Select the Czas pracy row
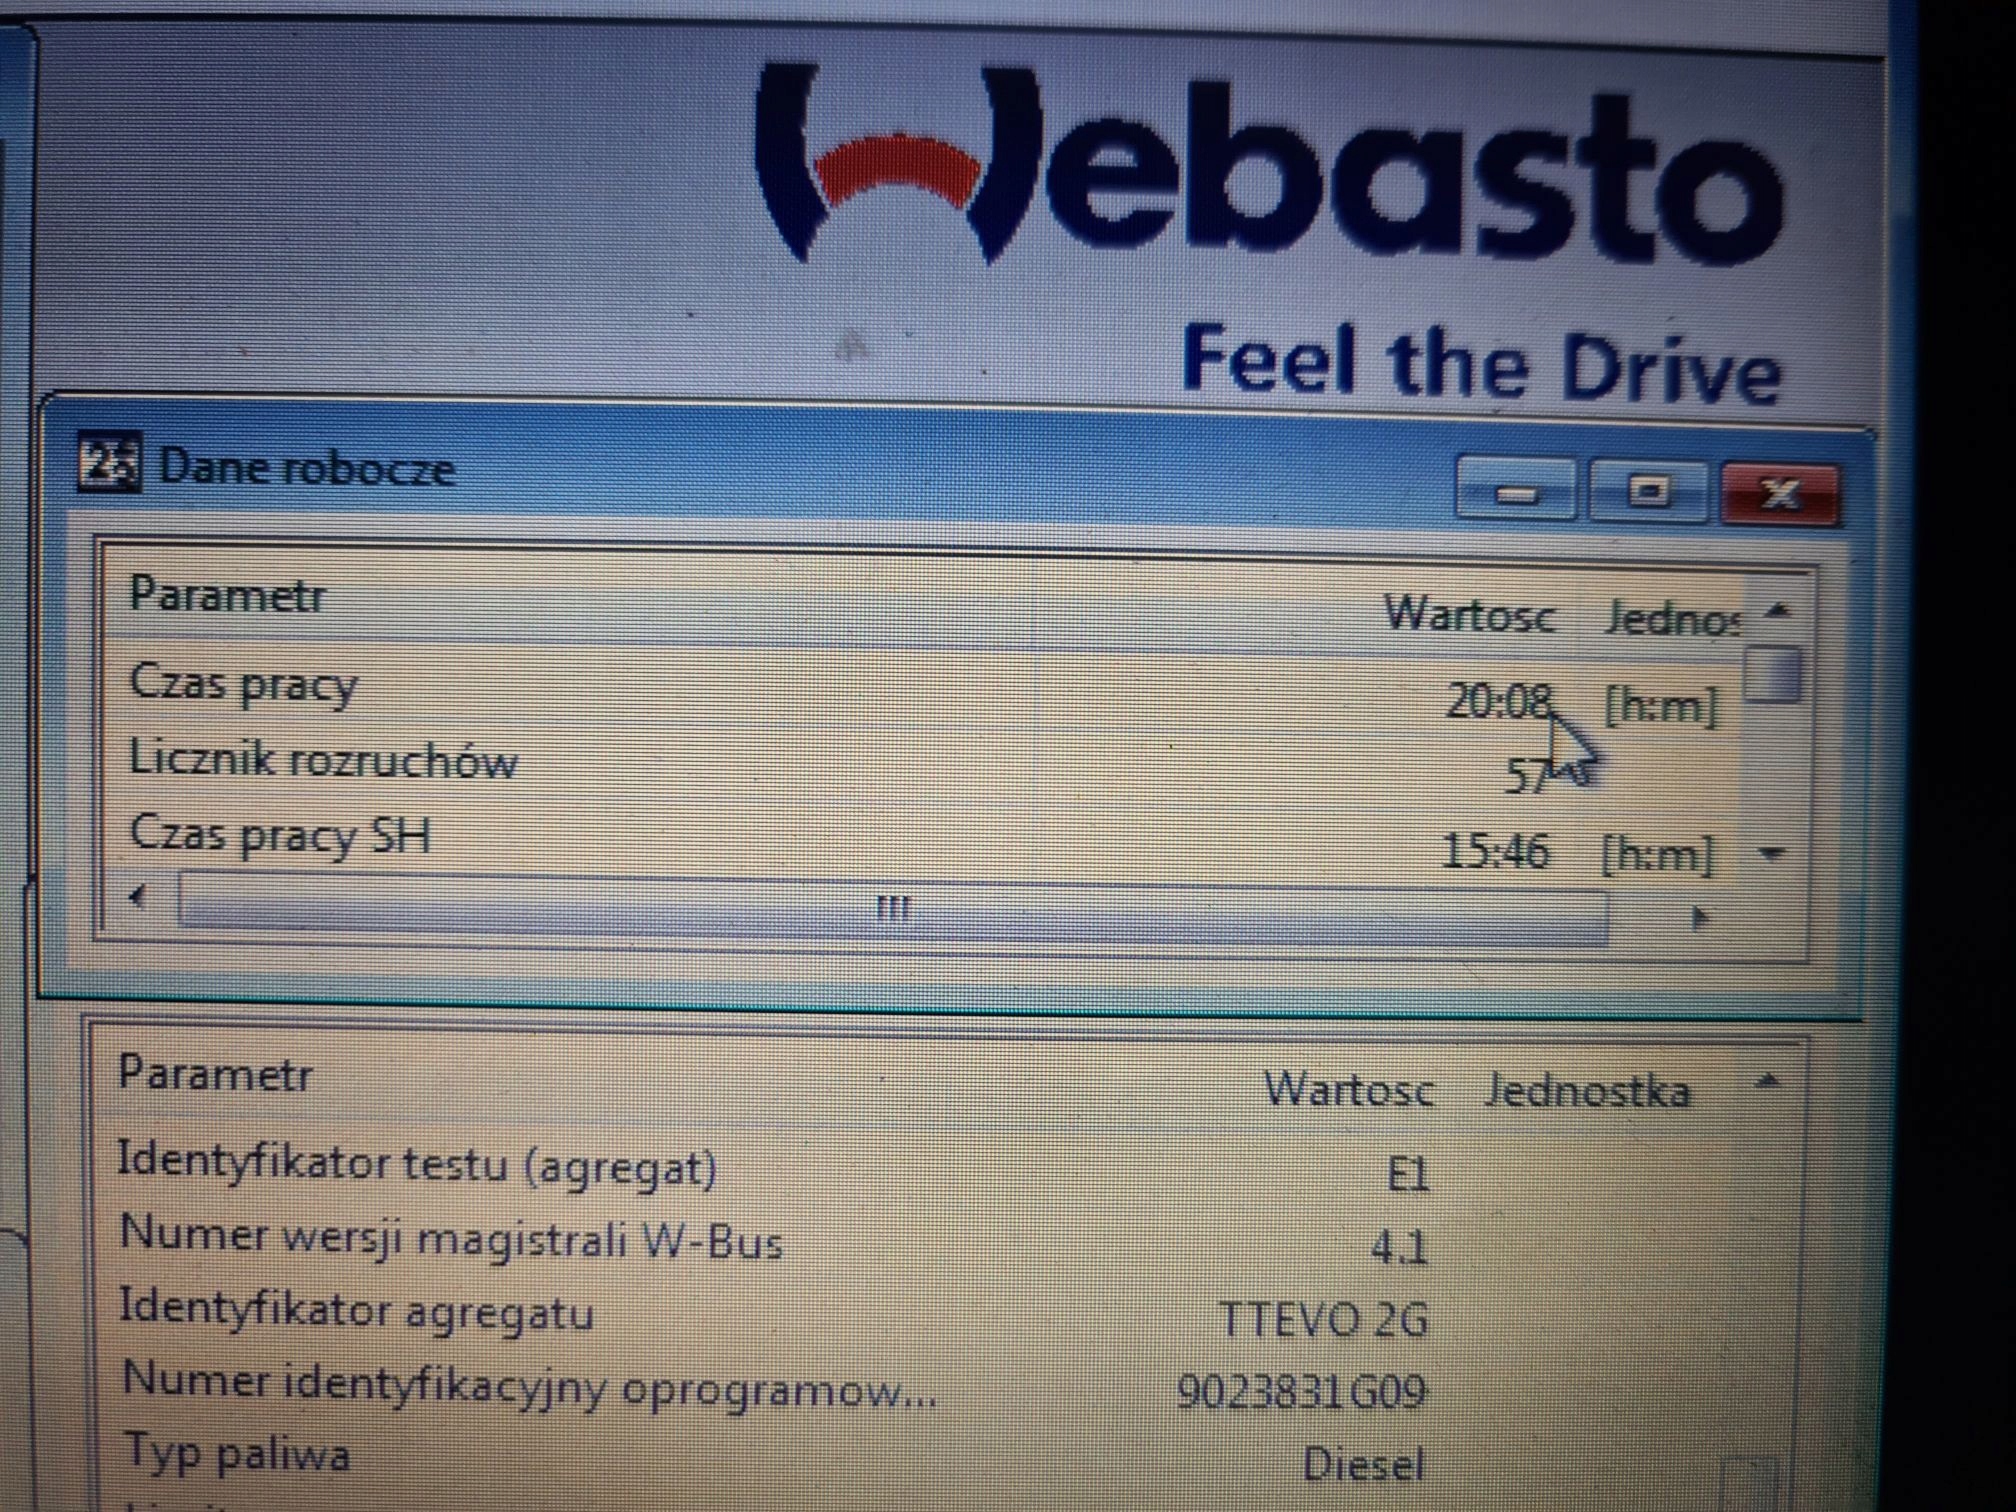The height and width of the screenshot is (1512, 2016). pyautogui.click(x=244, y=685)
